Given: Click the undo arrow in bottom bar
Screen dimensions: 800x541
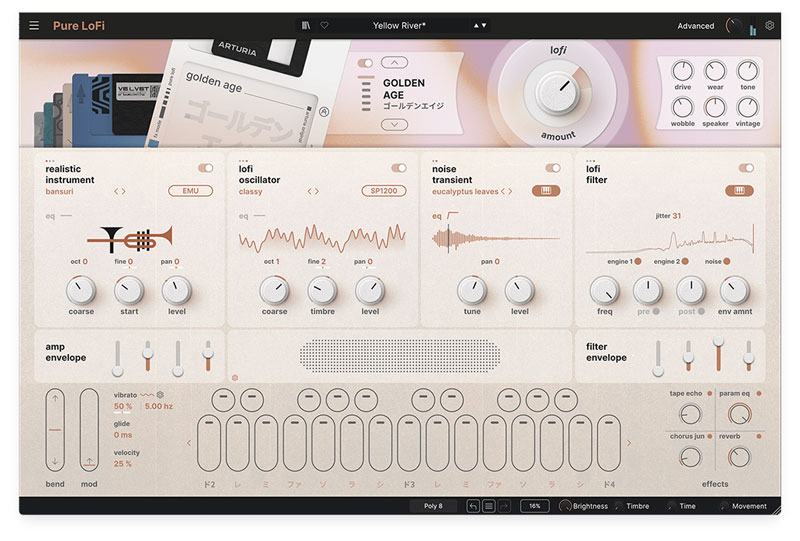Looking at the screenshot, I should click(473, 506).
